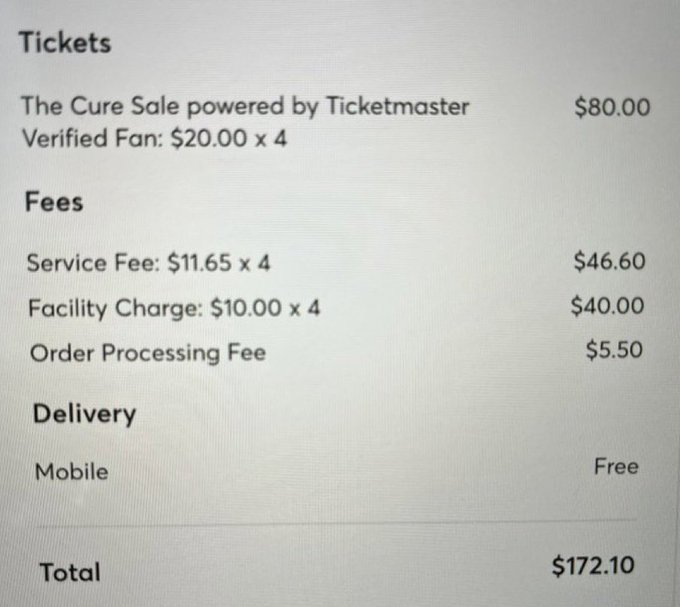
Task: Click the $20.00 x 4 ticket price
Action: (230, 139)
